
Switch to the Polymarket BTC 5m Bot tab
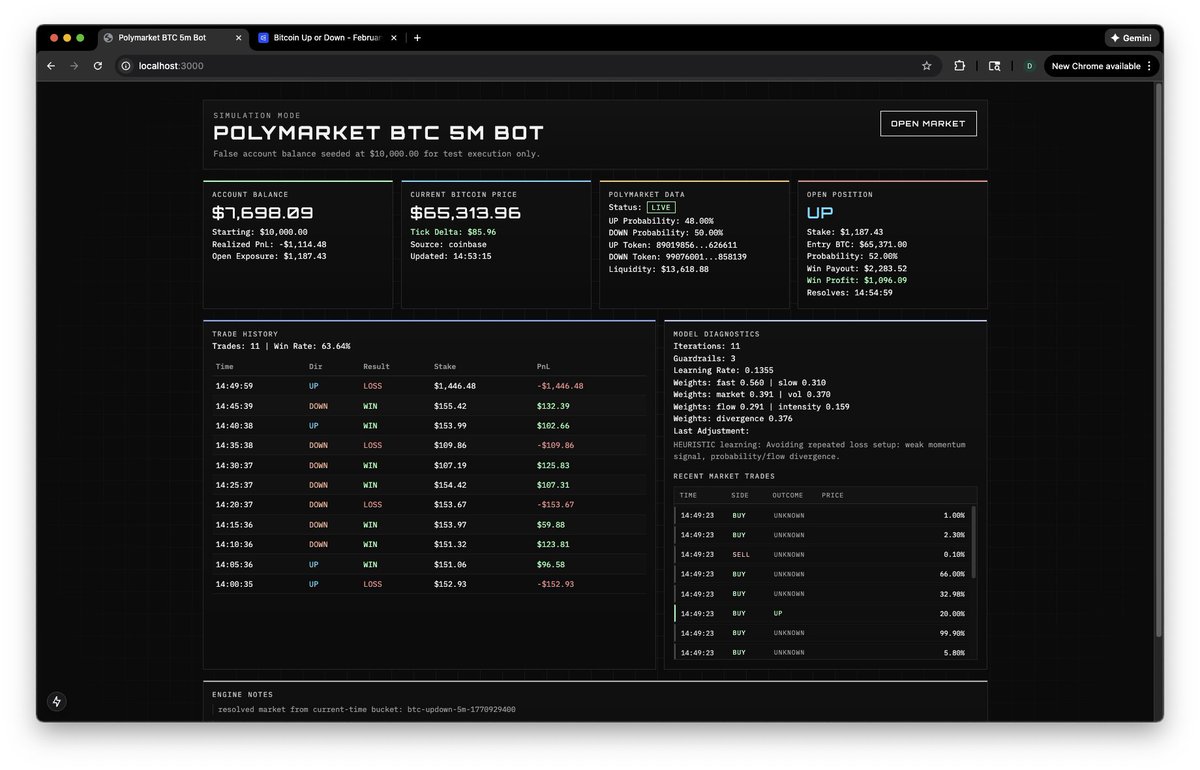tap(172, 38)
